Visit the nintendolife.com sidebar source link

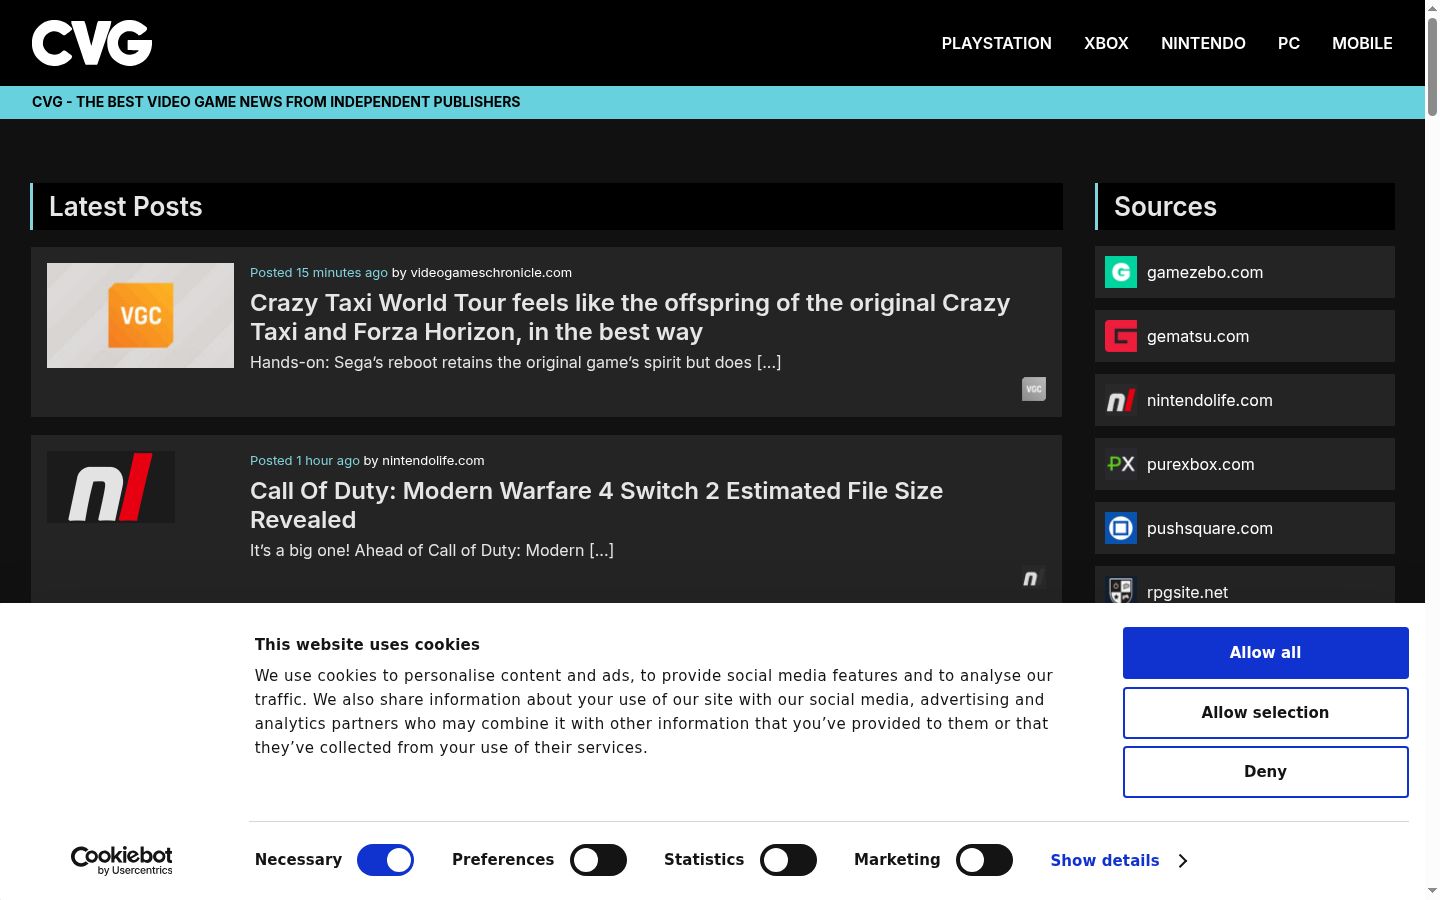[1210, 400]
